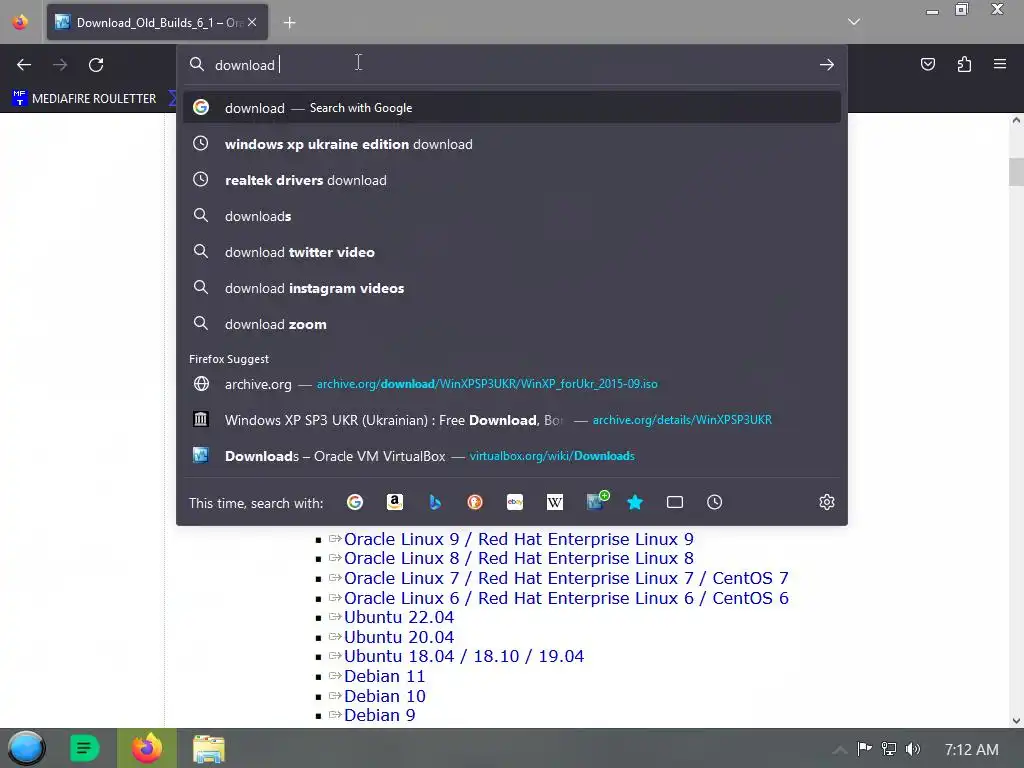Search bookmarks with the star icon
Viewport: 1024px width, 768px height.
(x=635, y=502)
